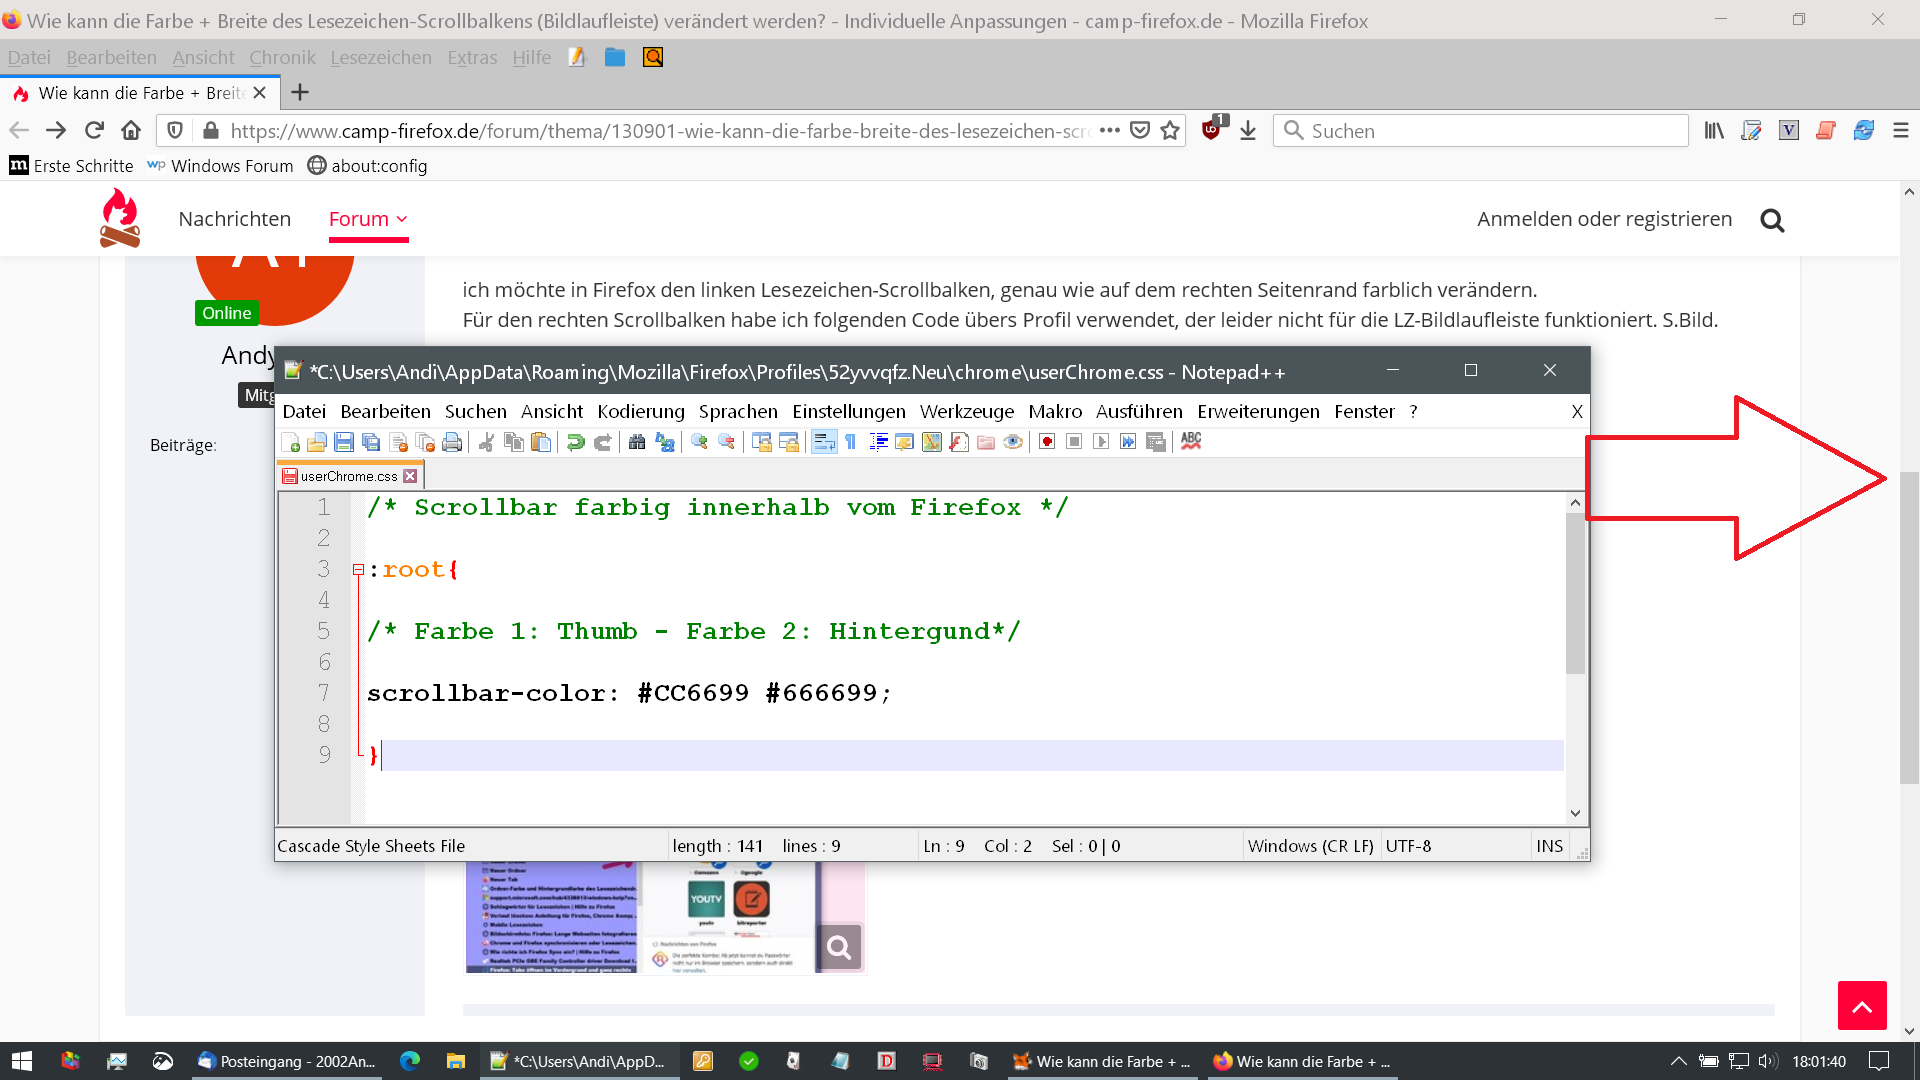Click the Print icon in Notepad++ toolbar
The width and height of the screenshot is (1920, 1080).
pyautogui.click(x=452, y=442)
